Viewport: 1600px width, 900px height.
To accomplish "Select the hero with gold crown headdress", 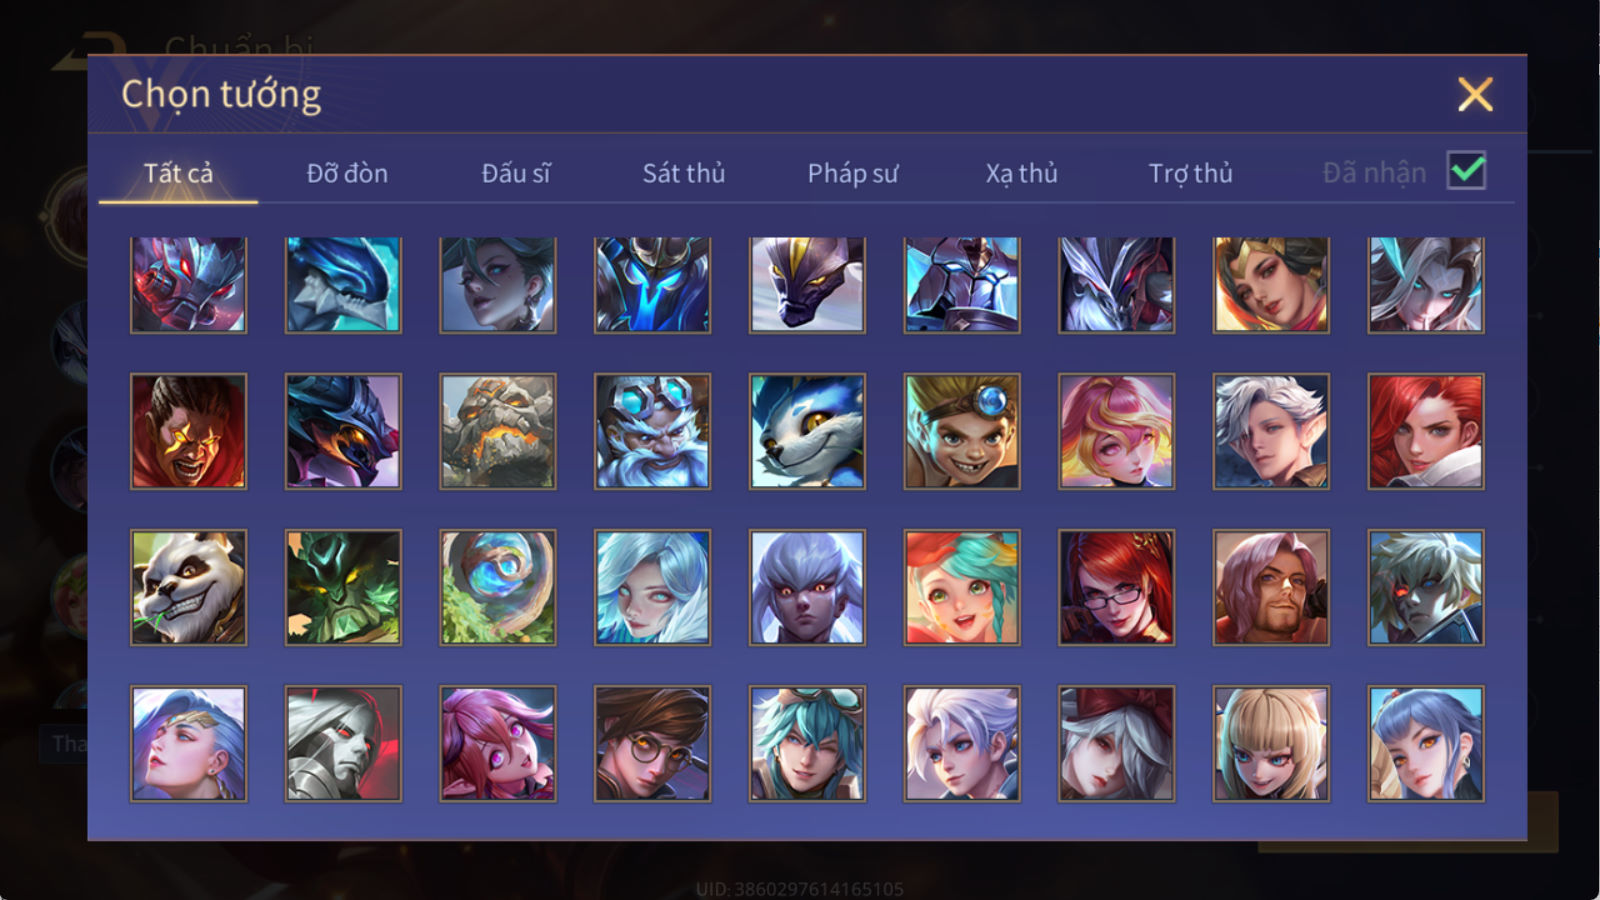I will (x=1271, y=285).
